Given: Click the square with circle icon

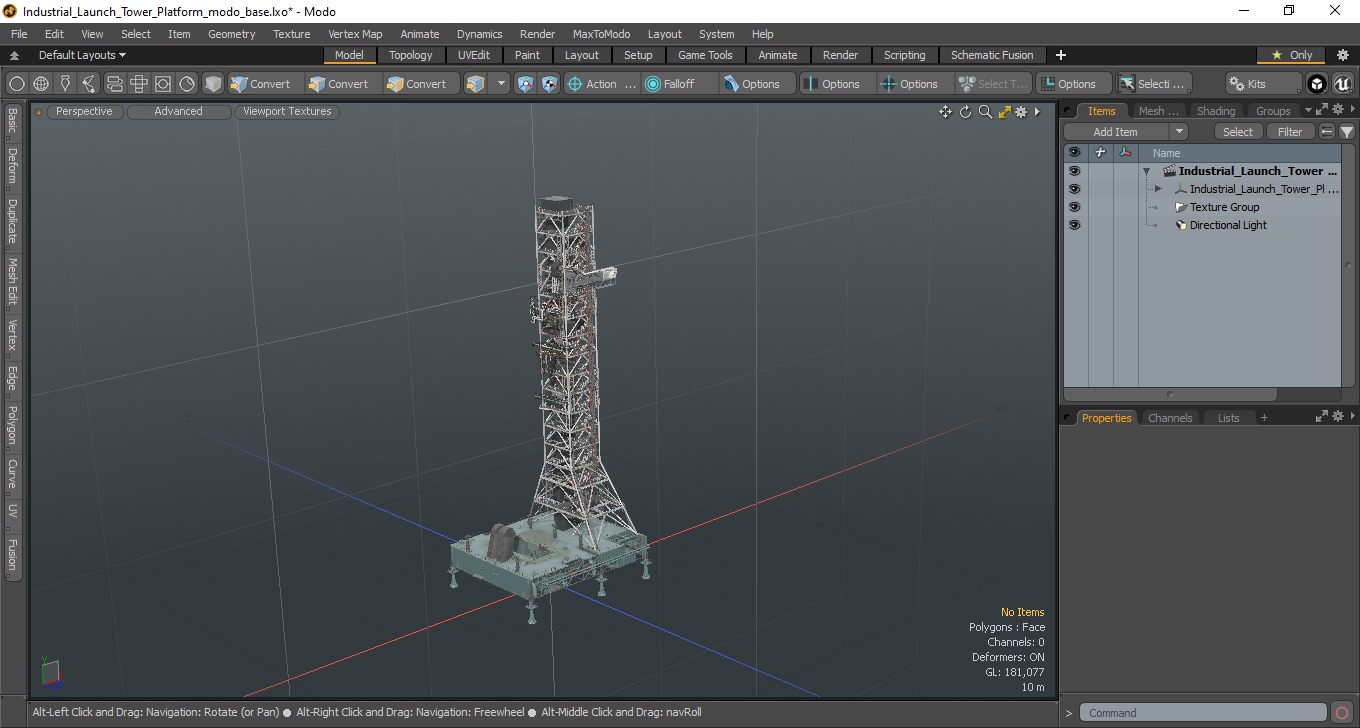Looking at the screenshot, I should click(163, 84).
